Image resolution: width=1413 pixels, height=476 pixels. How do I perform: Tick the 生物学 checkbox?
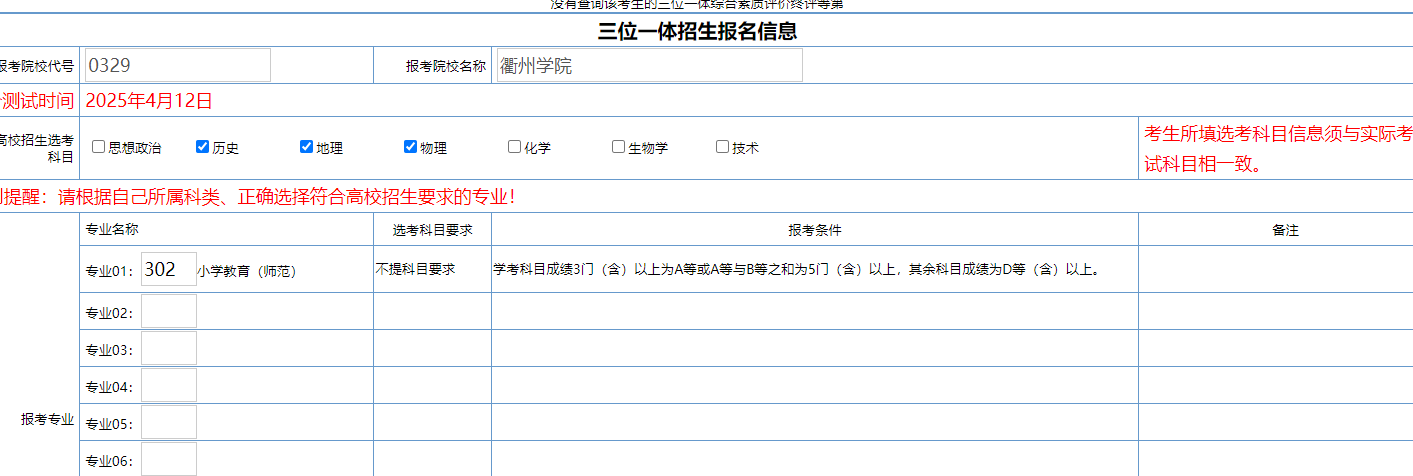coord(619,147)
